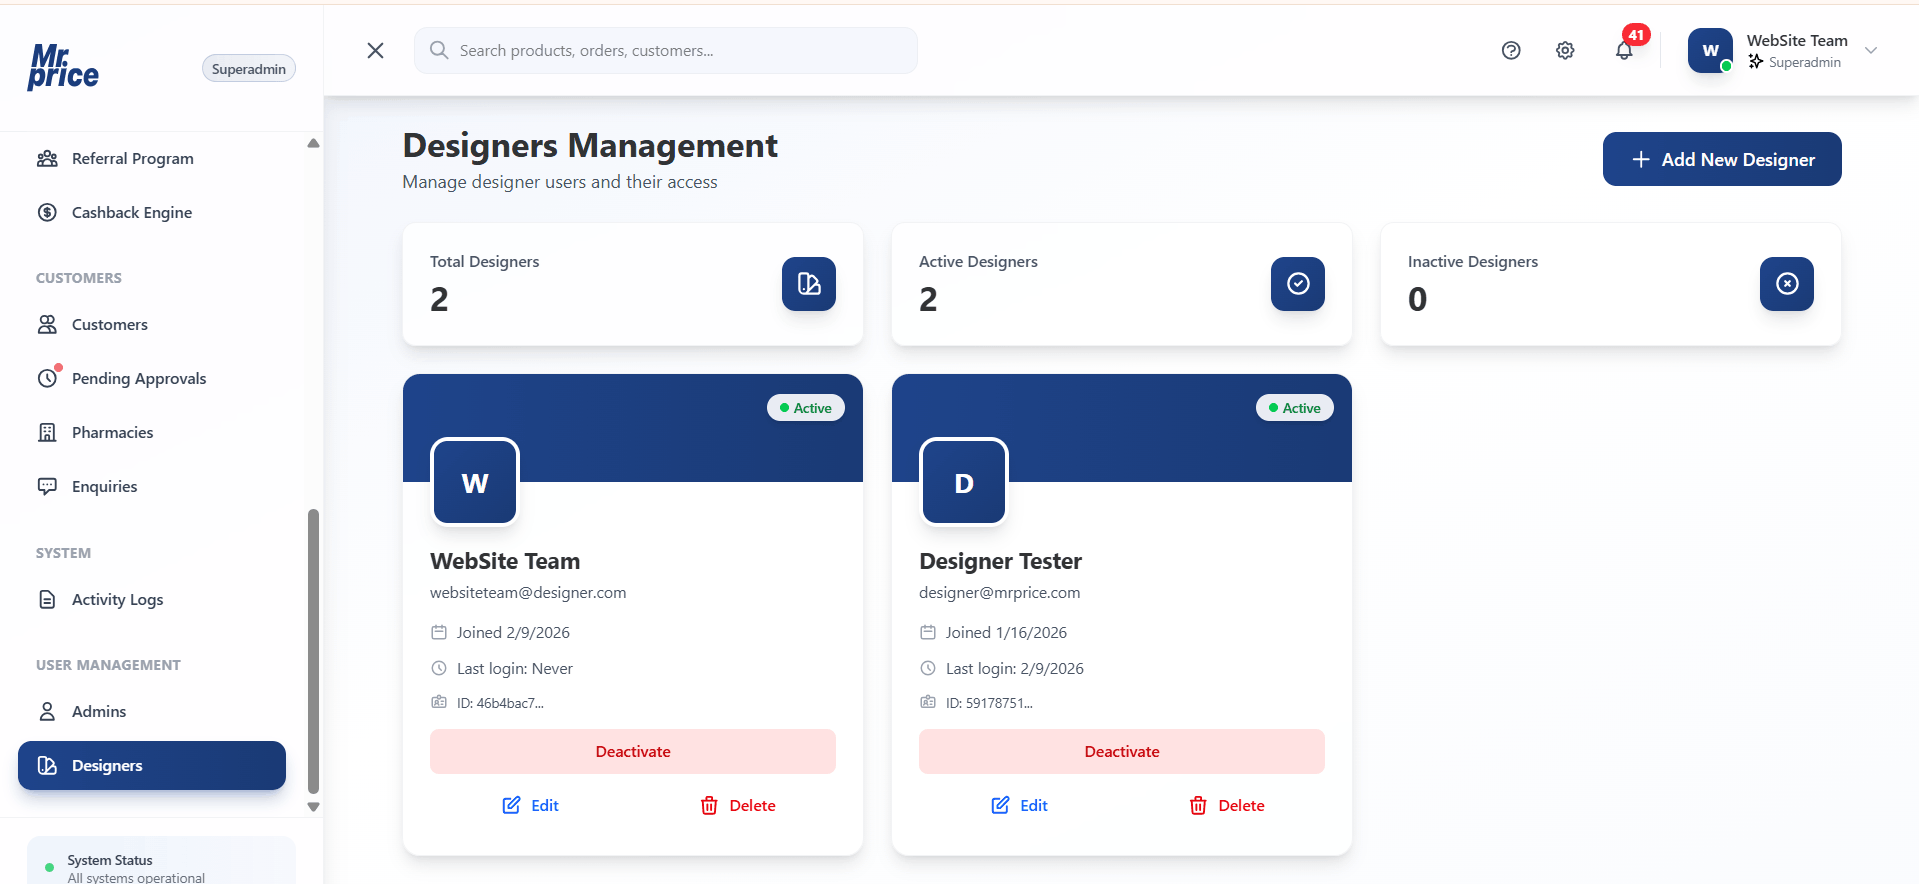
Task: Click sidebar scroll up arrow
Action: click(313, 143)
